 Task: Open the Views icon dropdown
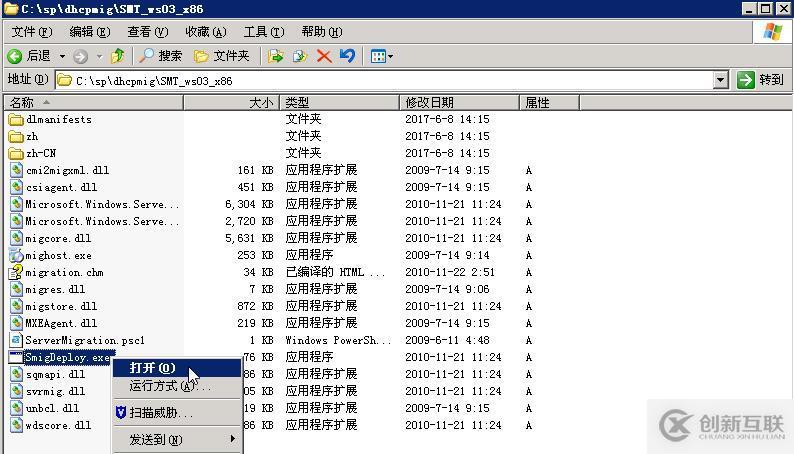381,56
